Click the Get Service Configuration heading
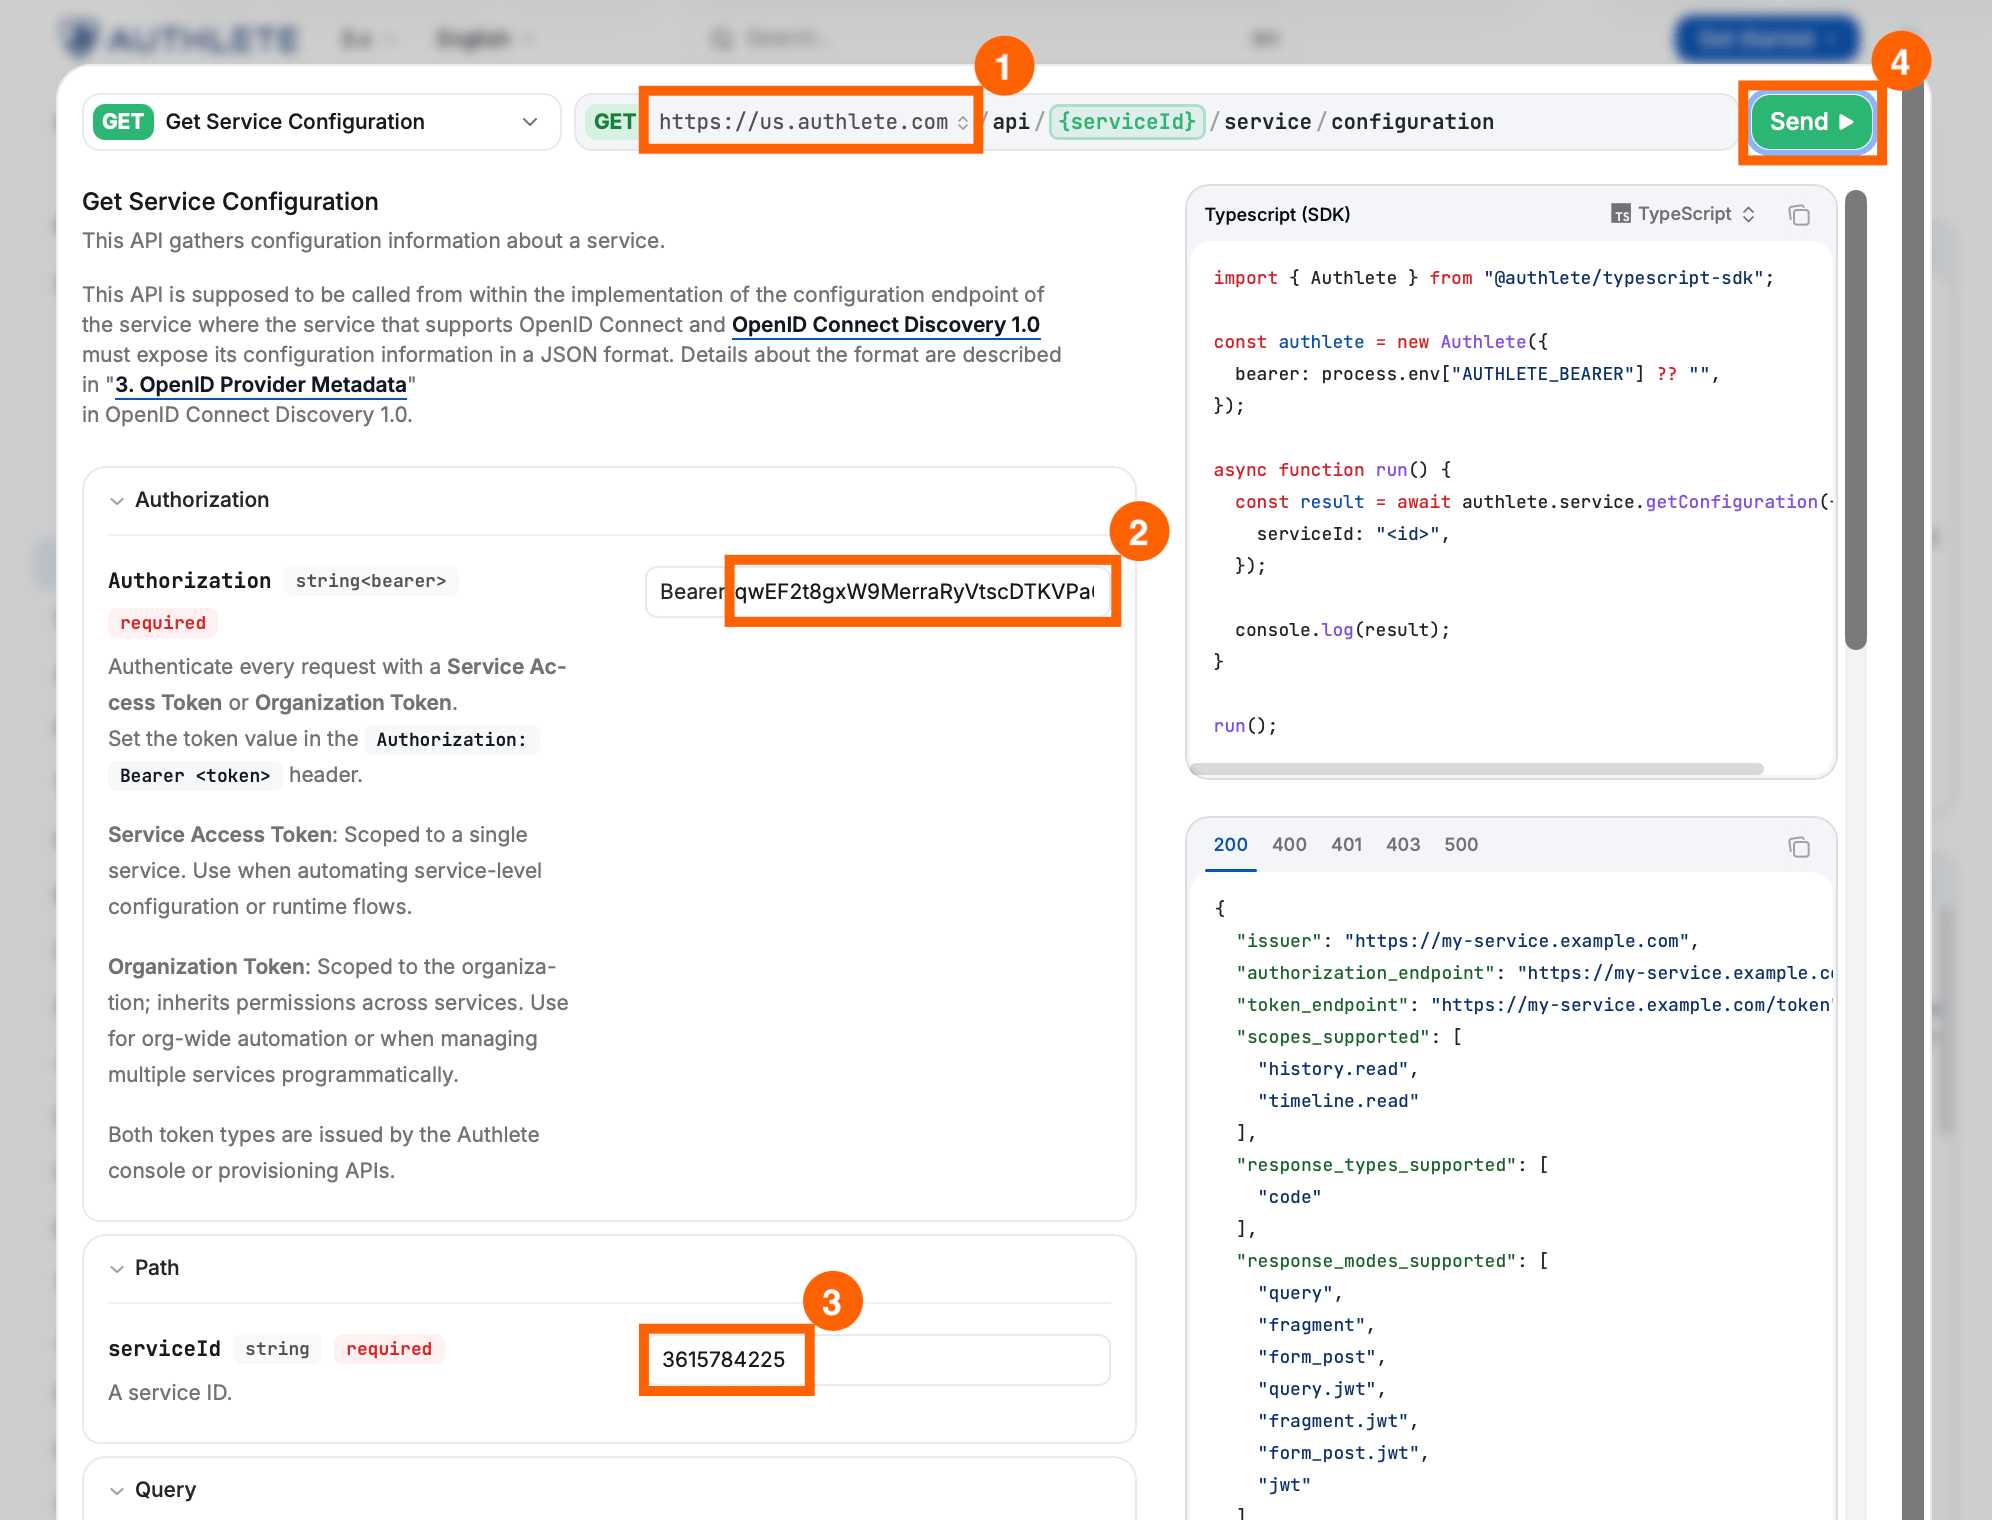This screenshot has height=1520, width=1992. tap(230, 202)
